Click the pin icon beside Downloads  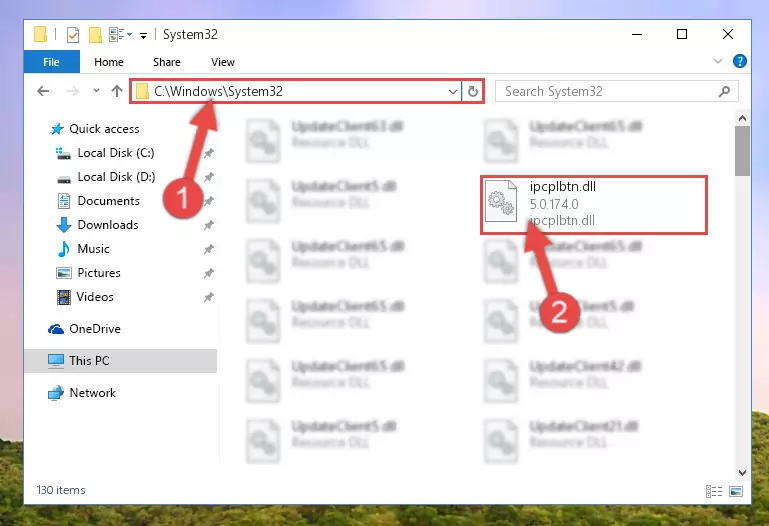click(209, 225)
